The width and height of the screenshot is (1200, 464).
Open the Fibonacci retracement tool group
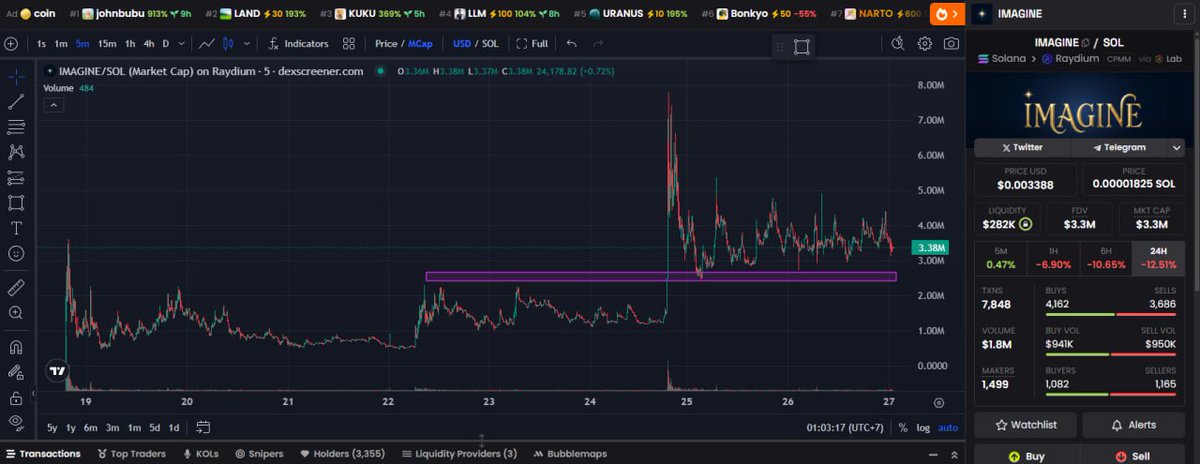click(16, 127)
